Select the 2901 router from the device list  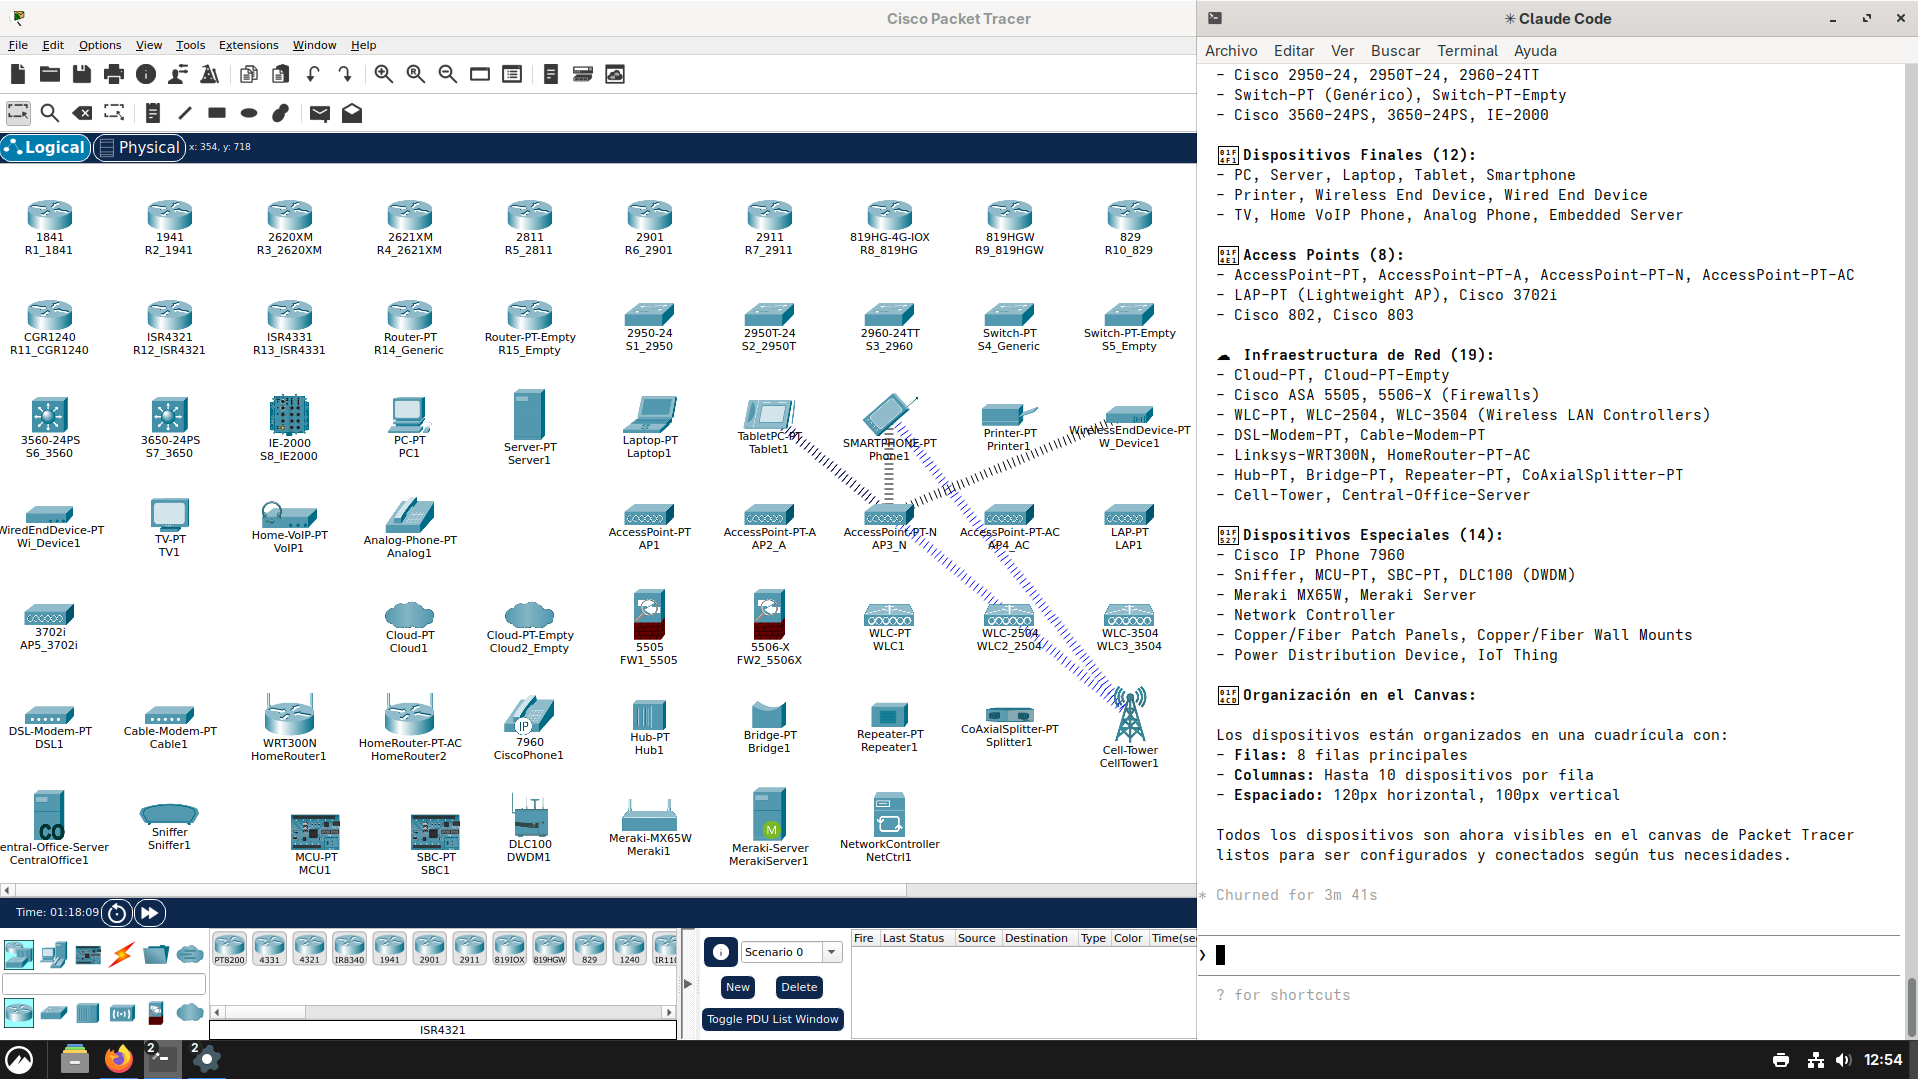(x=430, y=948)
